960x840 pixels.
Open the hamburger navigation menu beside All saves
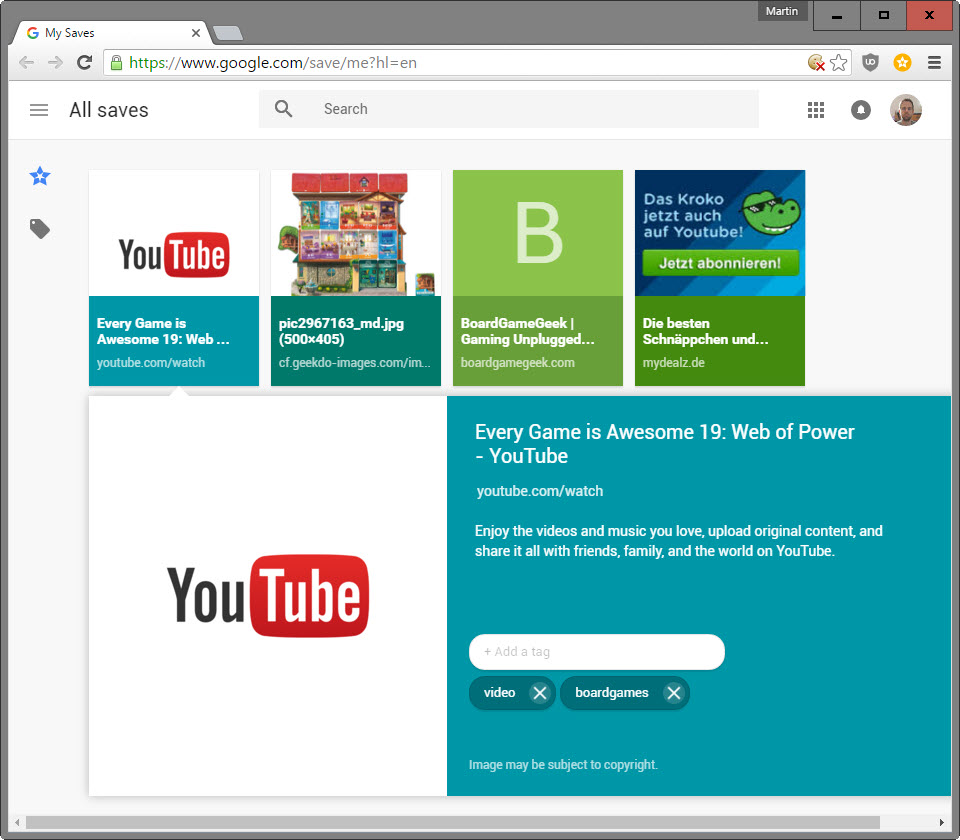tap(39, 110)
